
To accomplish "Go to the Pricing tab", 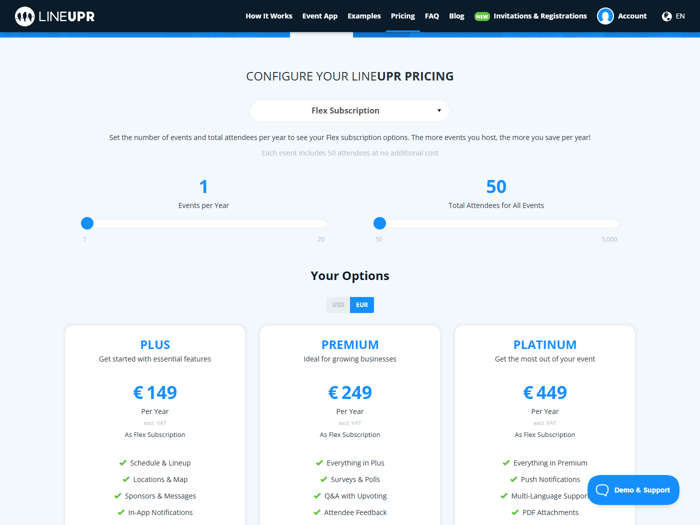I will [x=403, y=16].
